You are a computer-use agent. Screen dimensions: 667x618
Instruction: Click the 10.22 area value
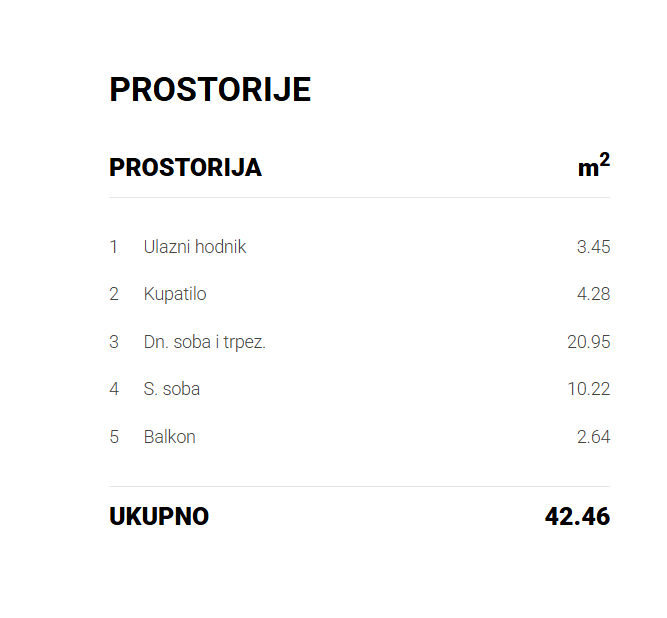click(x=589, y=389)
